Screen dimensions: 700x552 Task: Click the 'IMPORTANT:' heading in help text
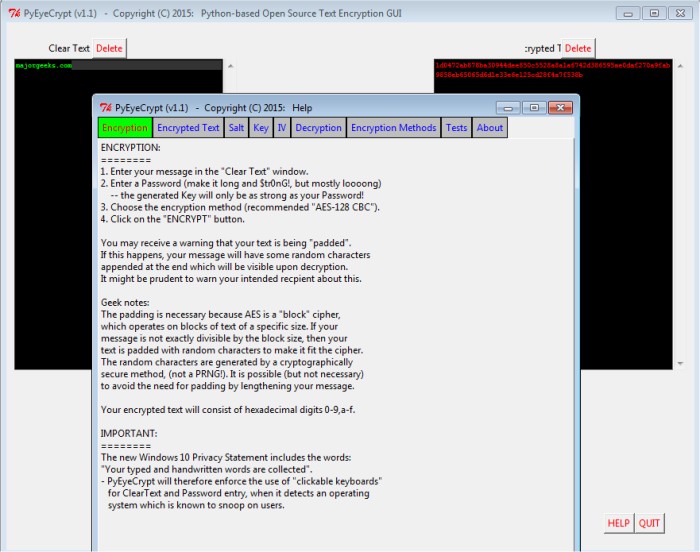click(x=129, y=434)
